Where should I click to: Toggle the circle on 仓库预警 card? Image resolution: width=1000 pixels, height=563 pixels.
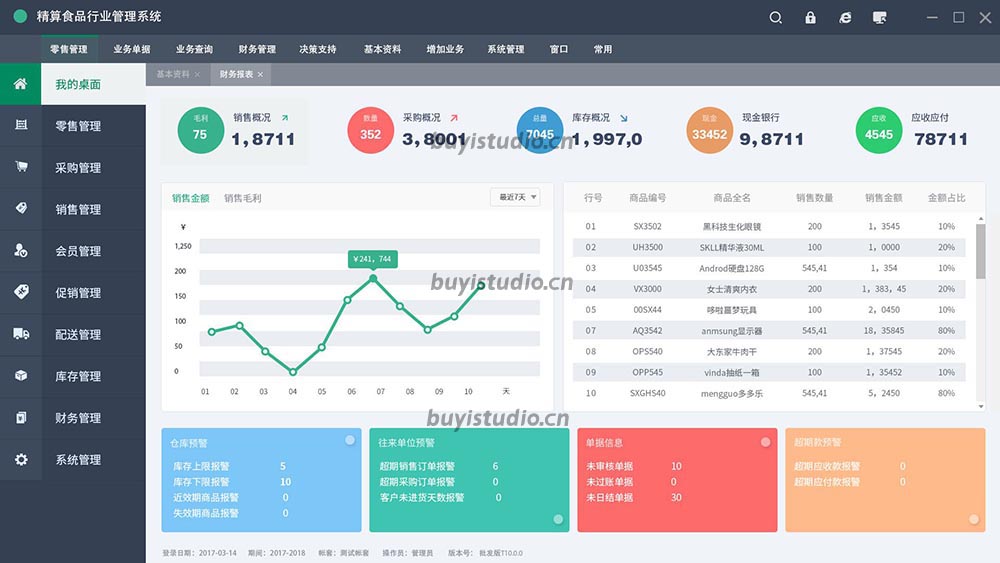pyautogui.click(x=350, y=440)
